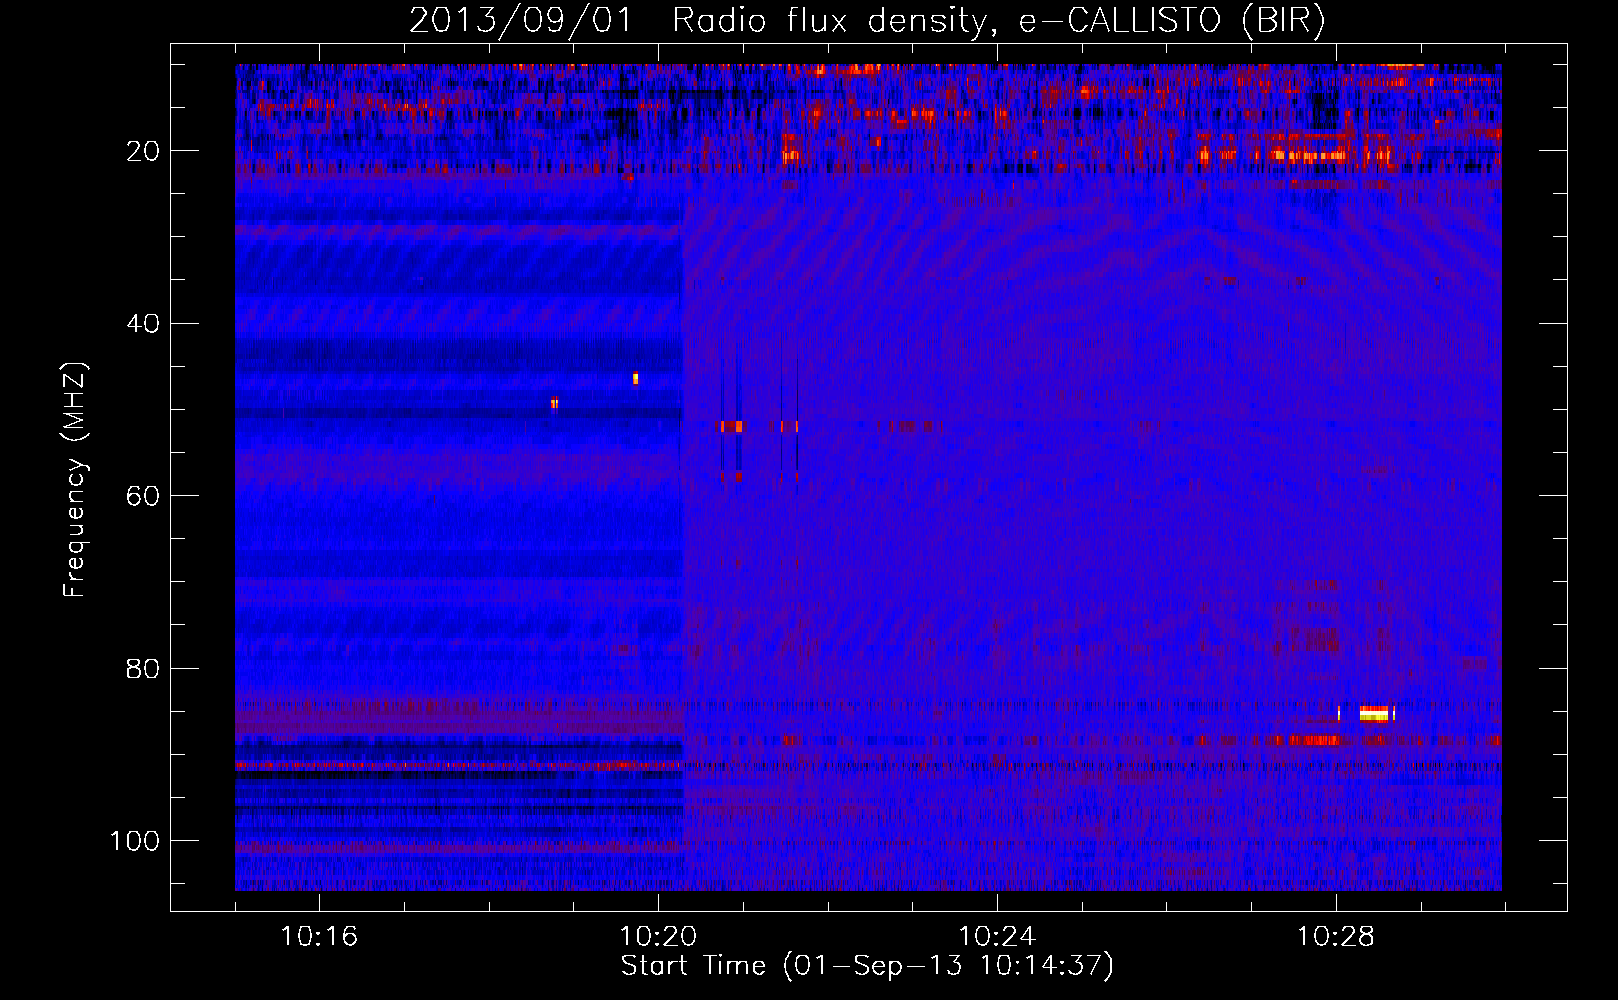
Task: Click the 10:24 time tick label
Action: [x=997, y=937]
